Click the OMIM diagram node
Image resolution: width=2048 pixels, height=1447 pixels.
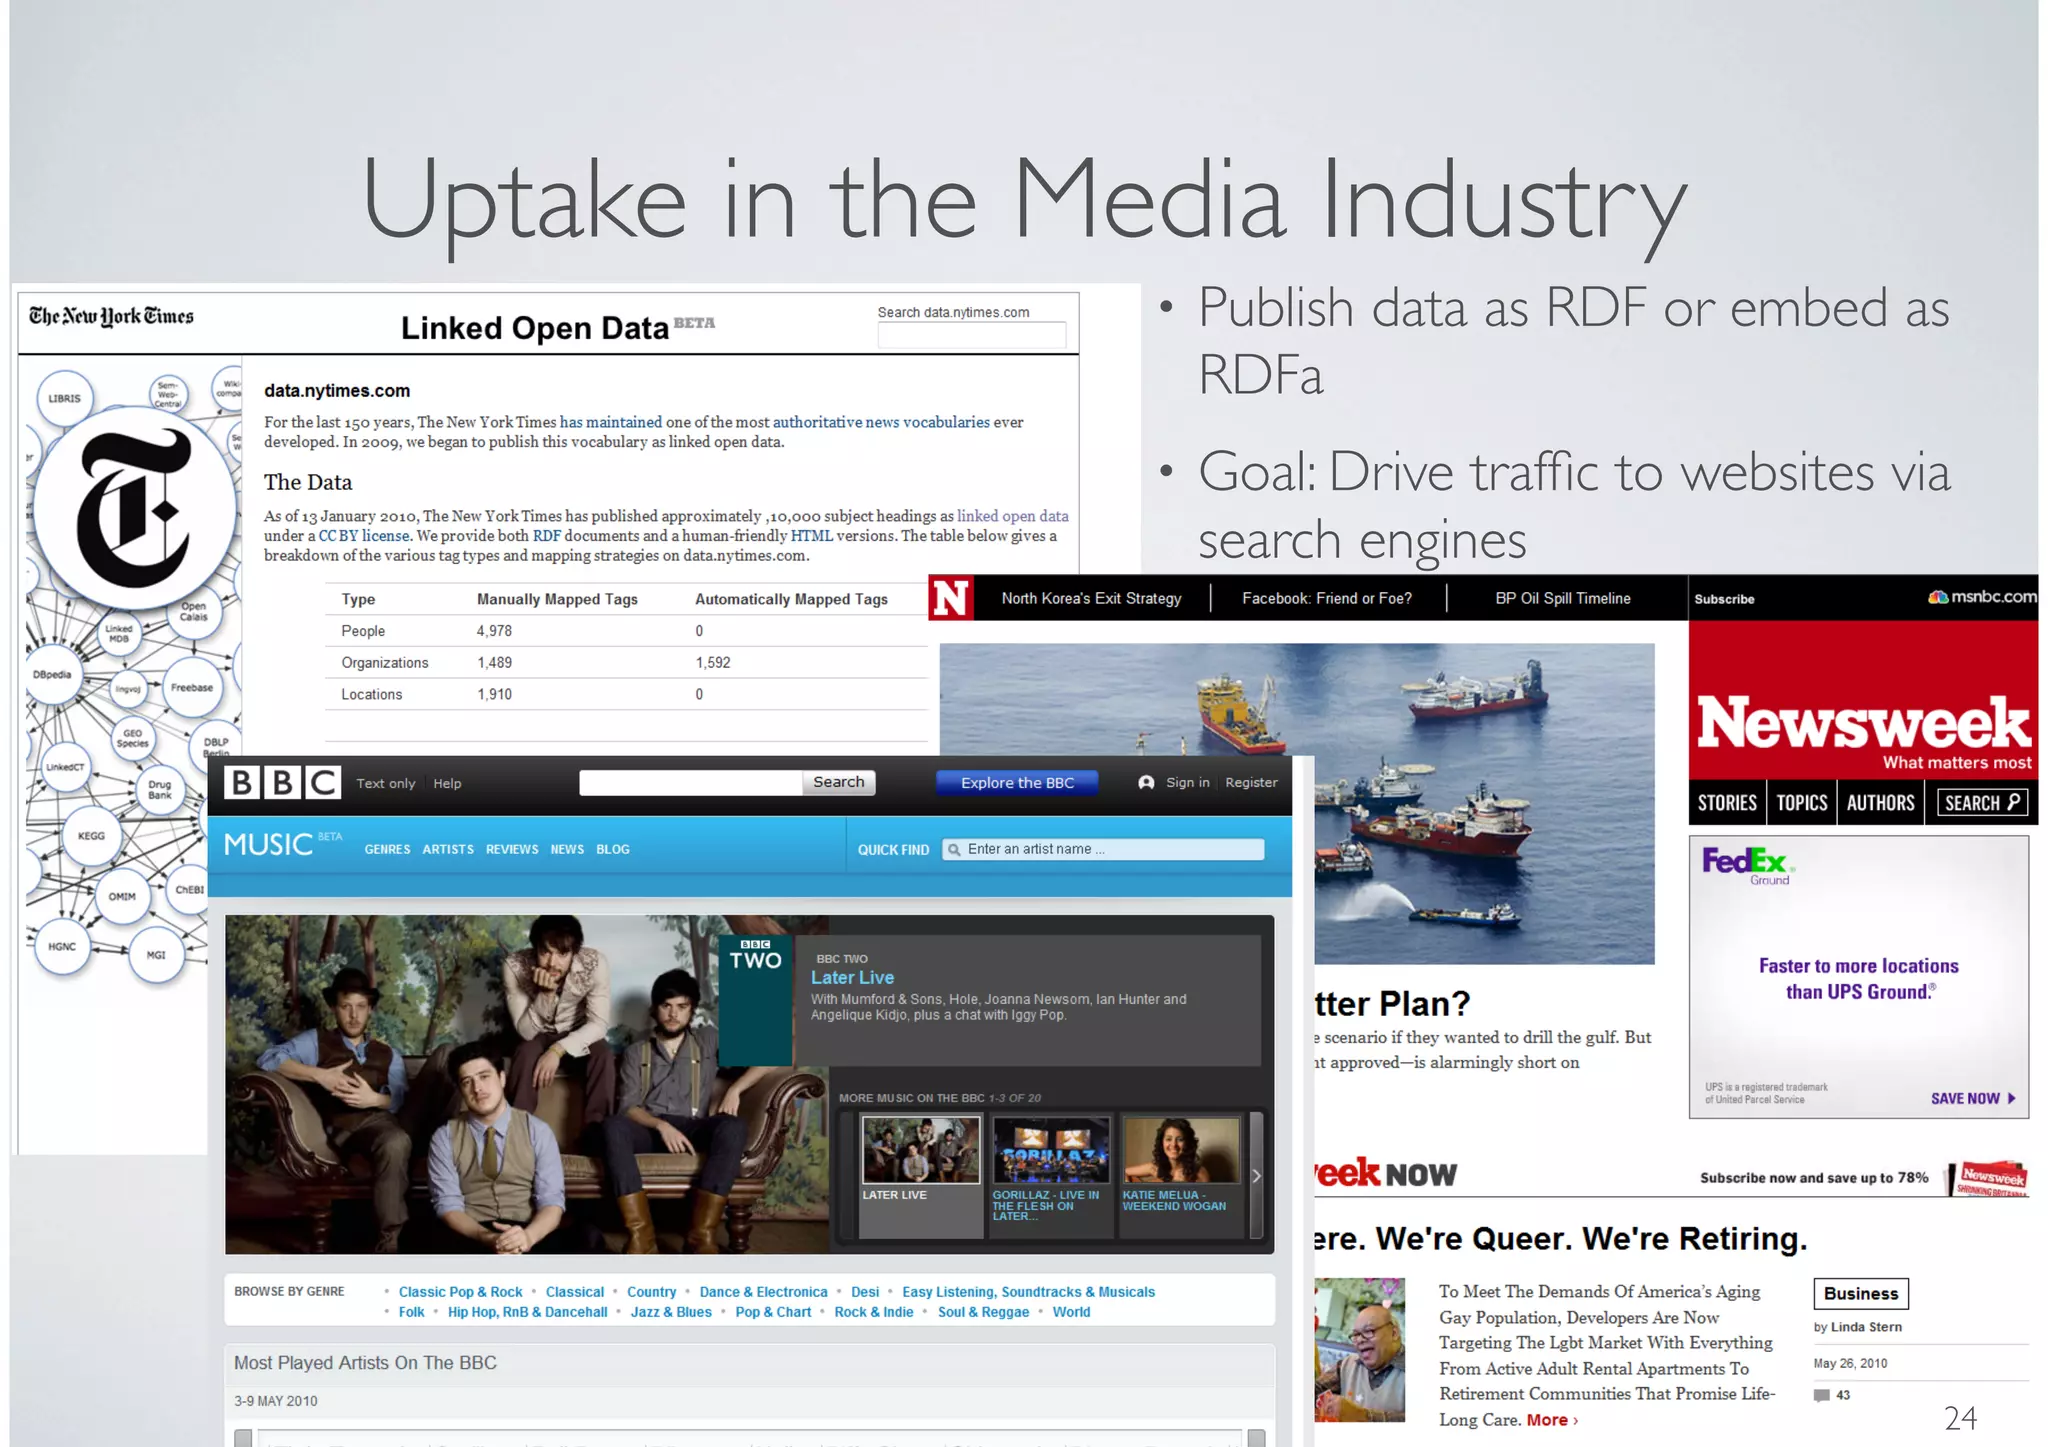coord(122,896)
